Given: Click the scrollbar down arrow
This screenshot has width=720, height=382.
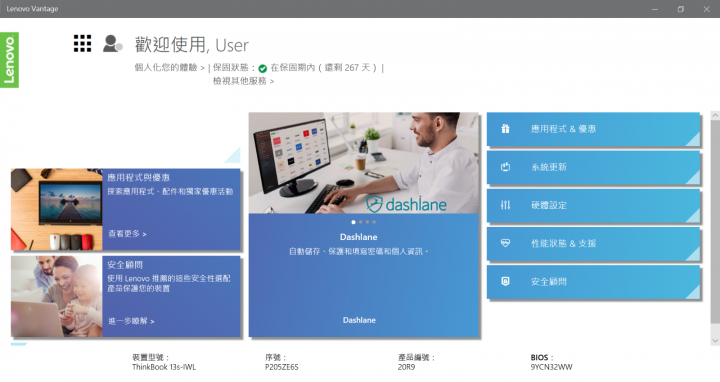Looking at the screenshot, I should (x=715, y=341).
